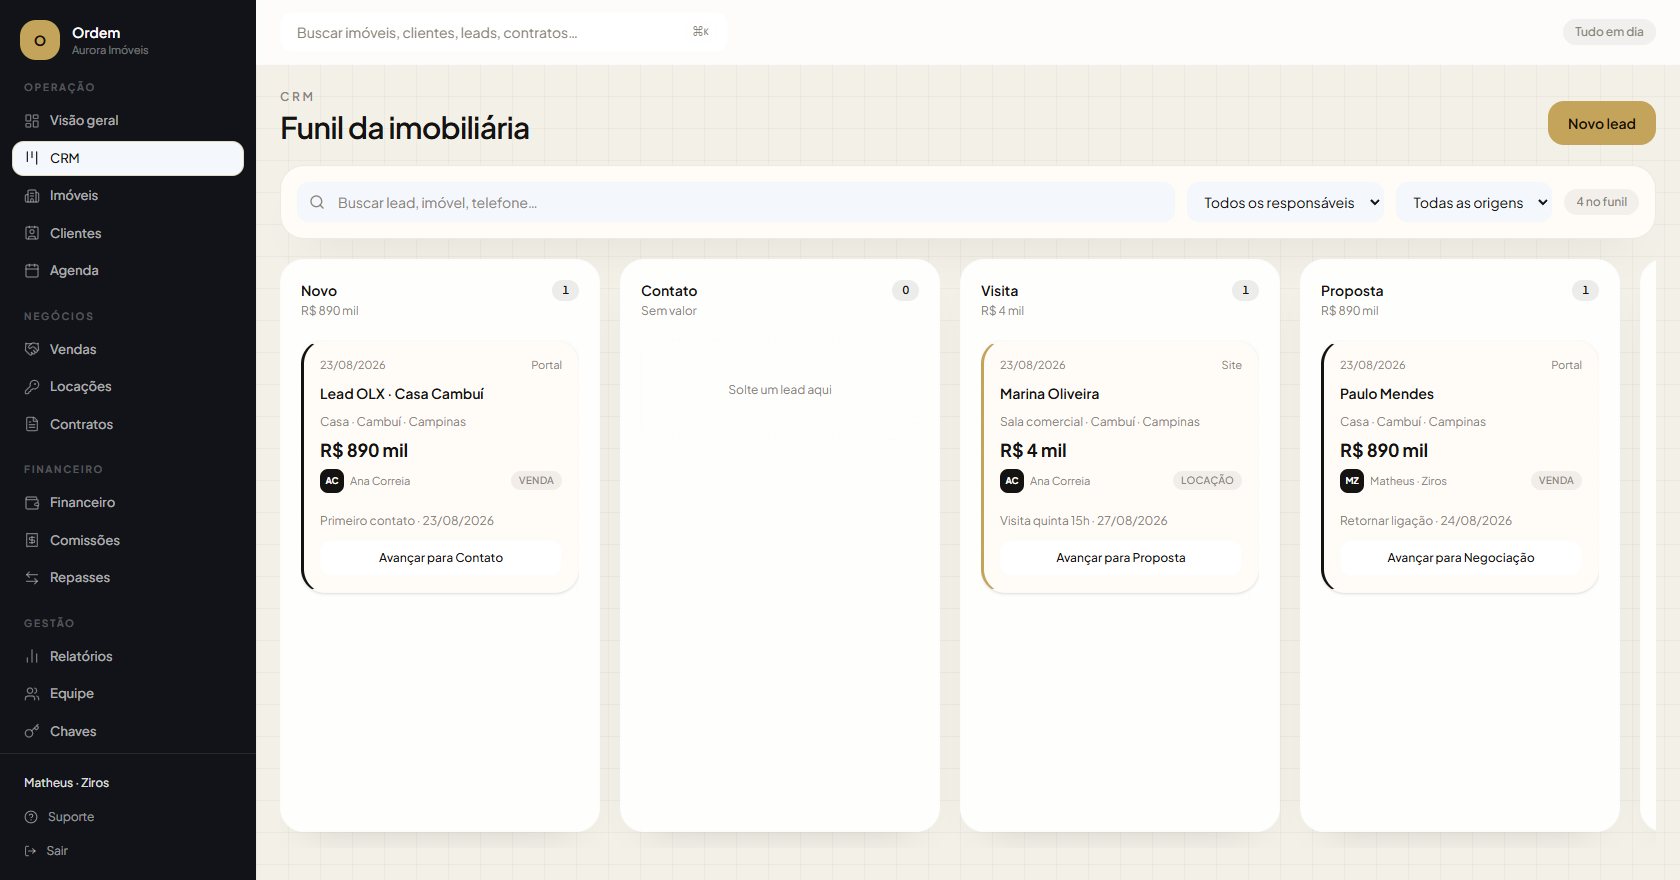The image size is (1680, 880).
Task: Create a new lead with Novo lead
Action: click(1602, 123)
